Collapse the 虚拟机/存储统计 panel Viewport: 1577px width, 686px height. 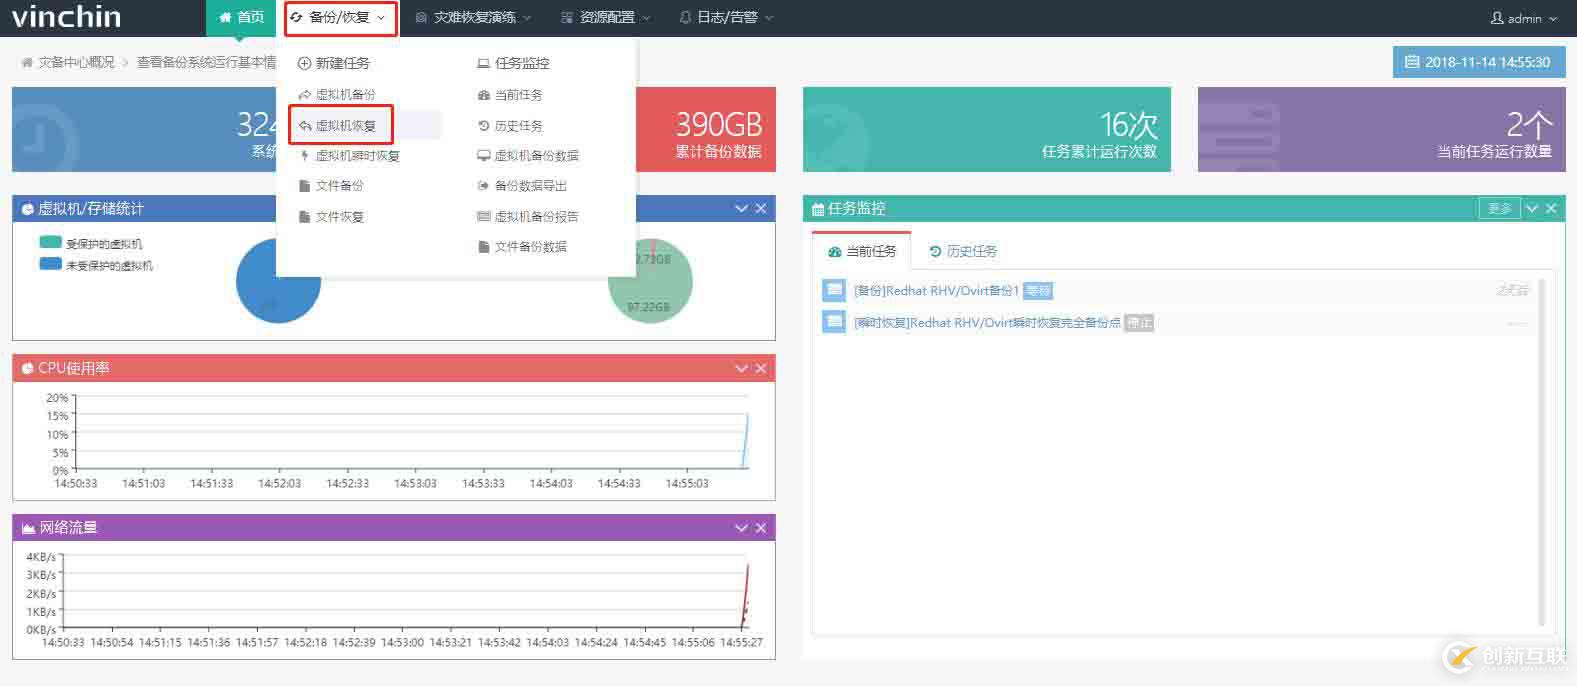point(741,208)
